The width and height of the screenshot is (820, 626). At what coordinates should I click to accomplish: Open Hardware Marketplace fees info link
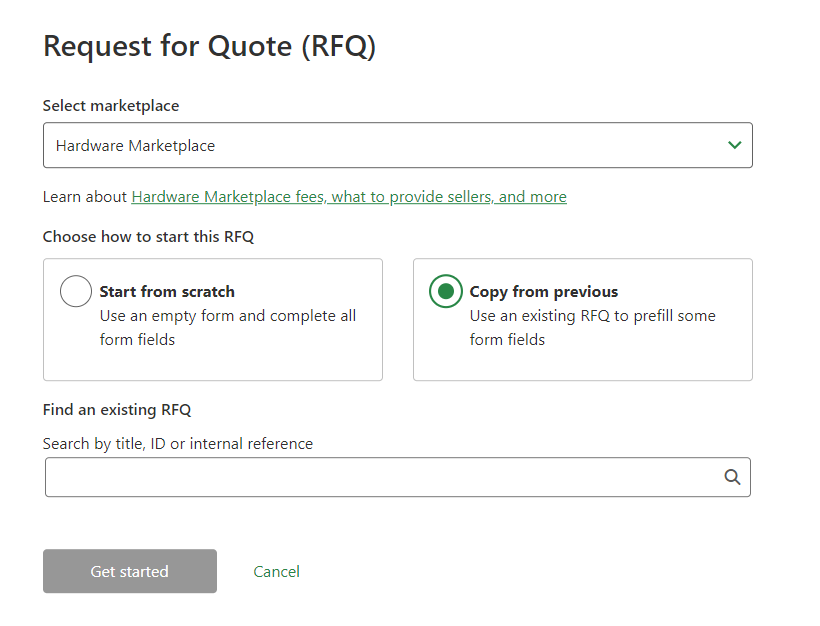pyautogui.click(x=349, y=197)
